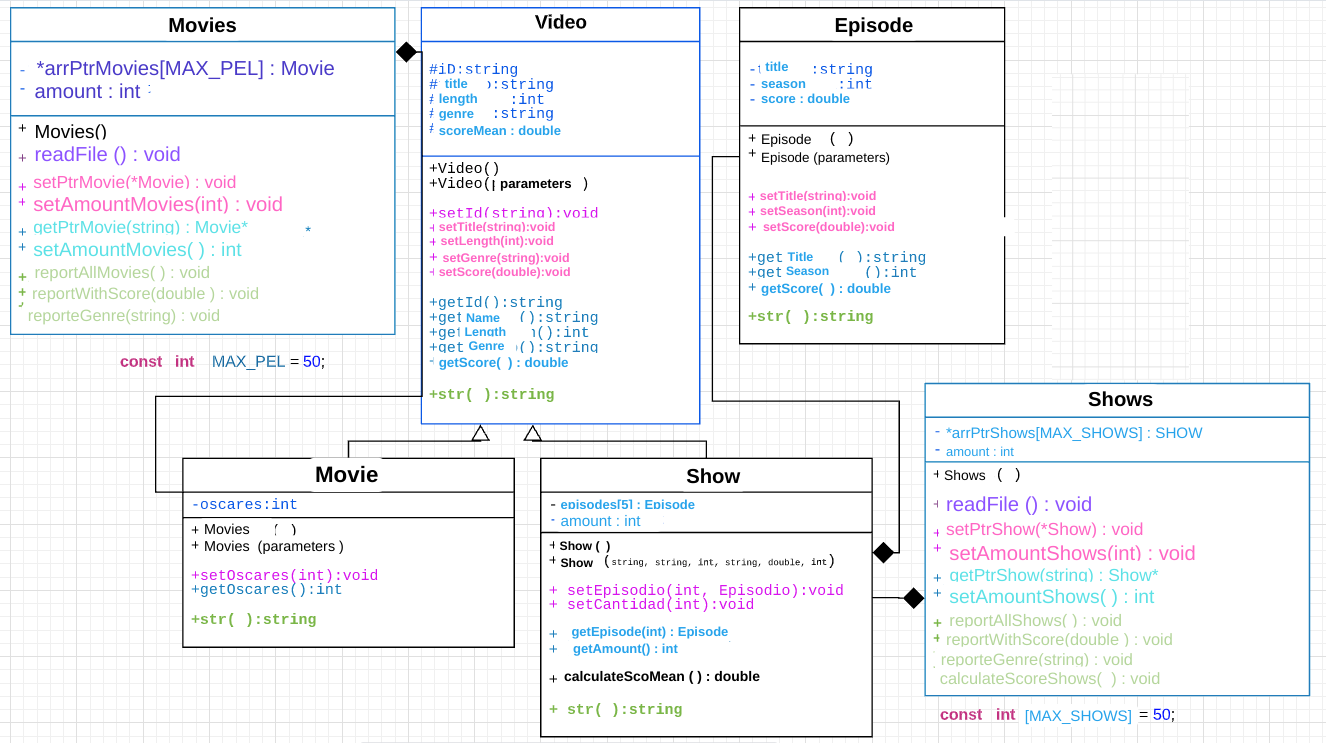Select 'setPtrMovie(*Movie) : void' method
Image resolution: width=1326 pixels, height=743 pixels.
134,182
